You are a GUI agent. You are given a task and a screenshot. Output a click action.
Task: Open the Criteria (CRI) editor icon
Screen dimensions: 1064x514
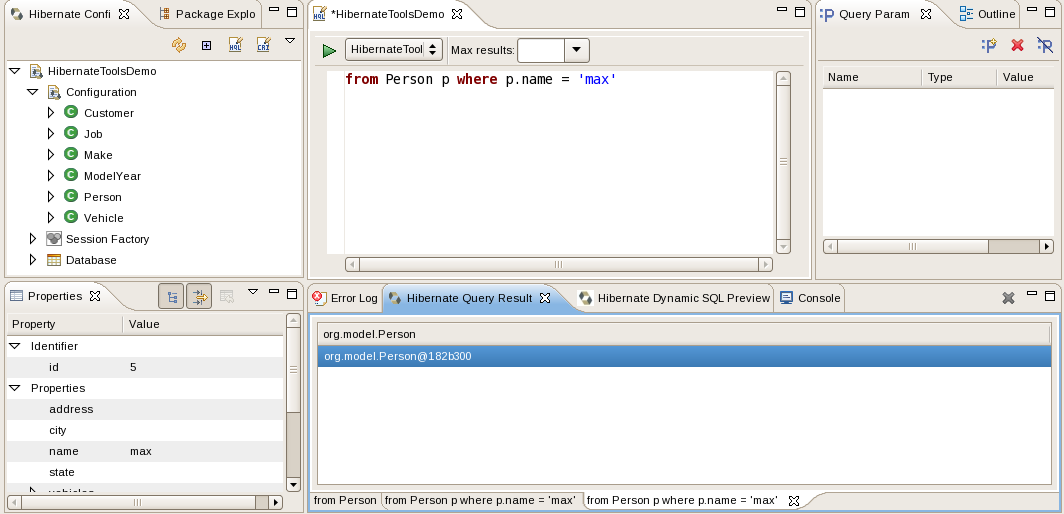point(263,45)
